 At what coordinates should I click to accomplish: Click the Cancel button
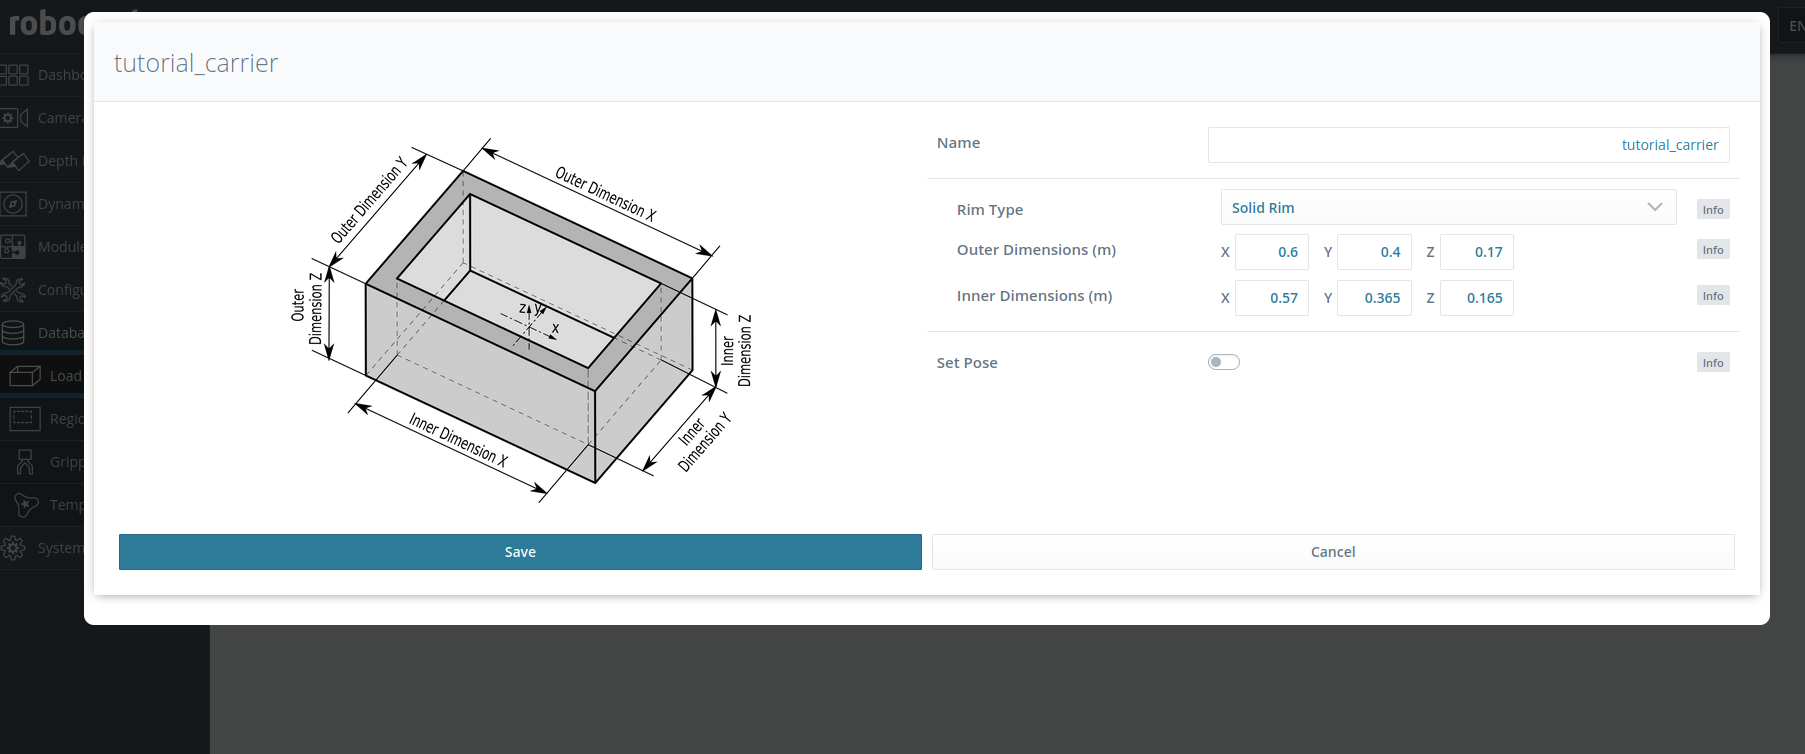(x=1332, y=552)
